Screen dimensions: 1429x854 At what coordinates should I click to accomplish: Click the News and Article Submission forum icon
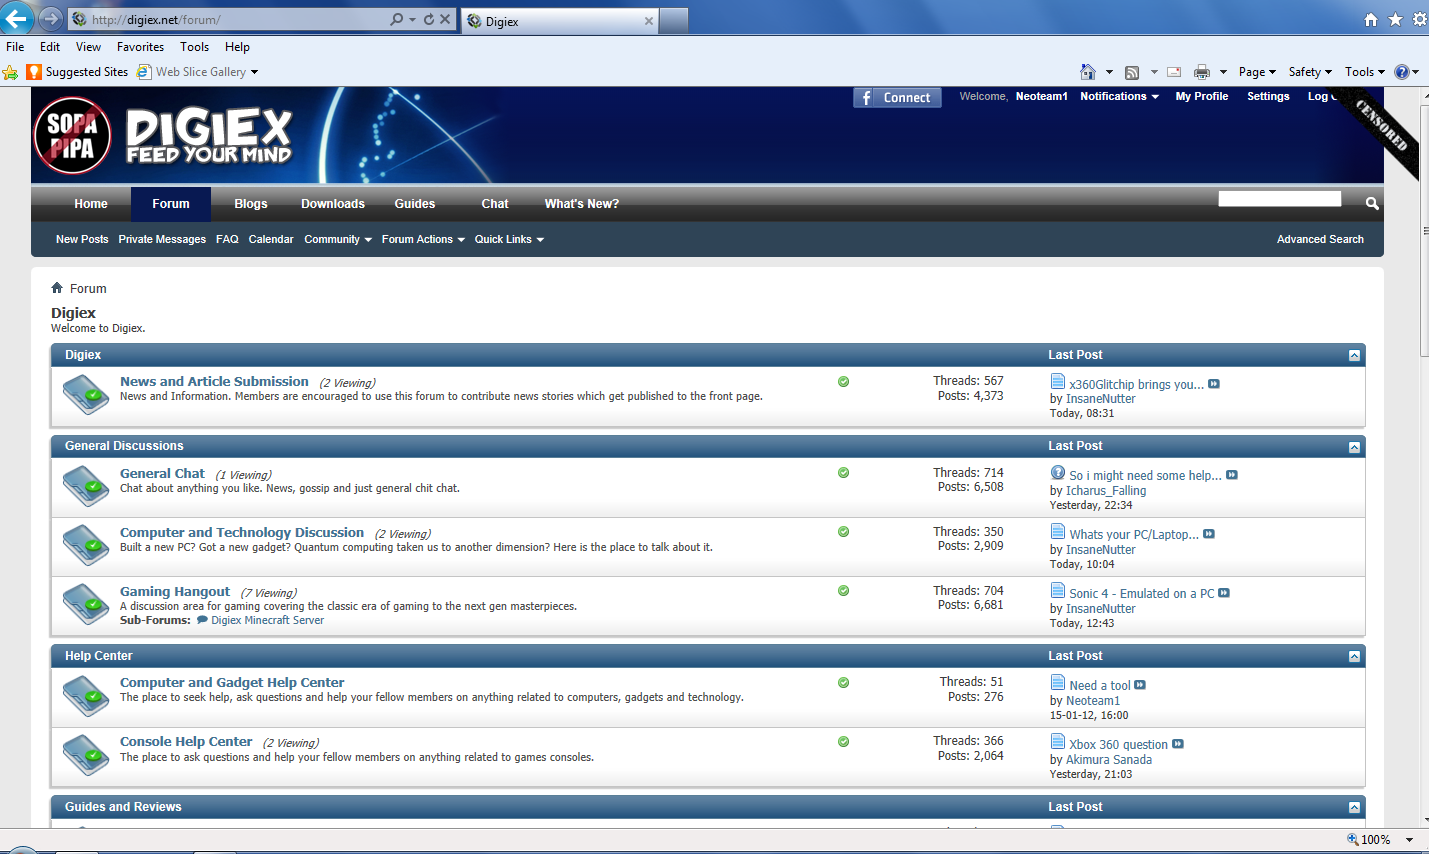pyautogui.click(x=86, y=394)
